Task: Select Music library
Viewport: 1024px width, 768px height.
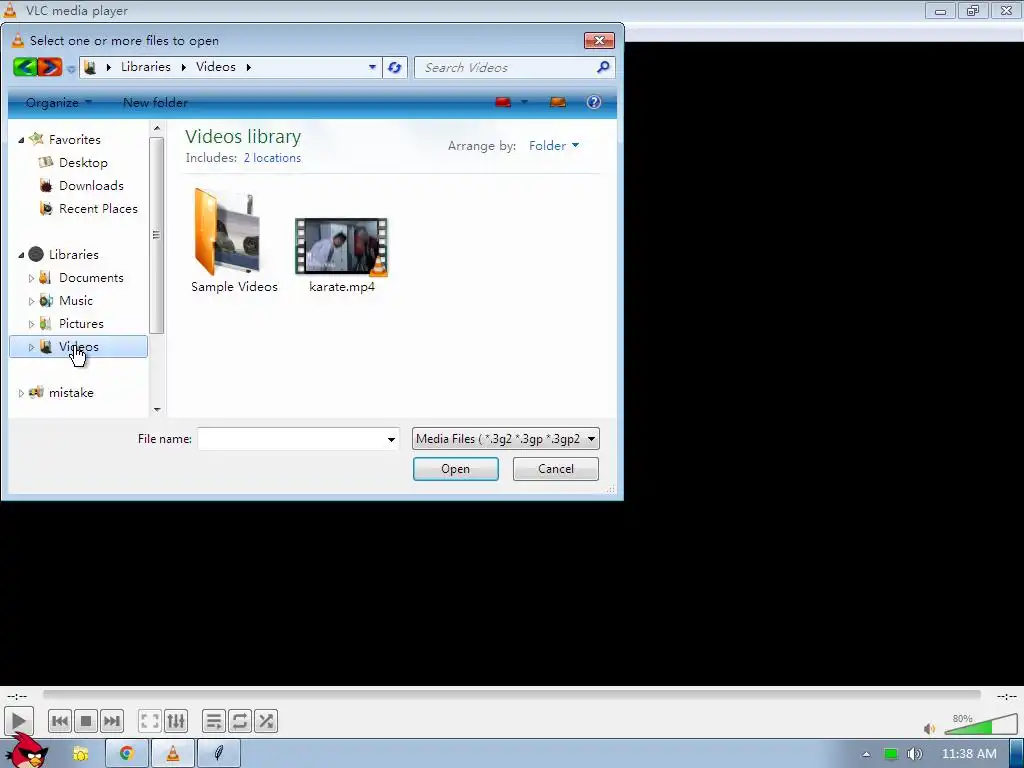Action: point(76,300)
